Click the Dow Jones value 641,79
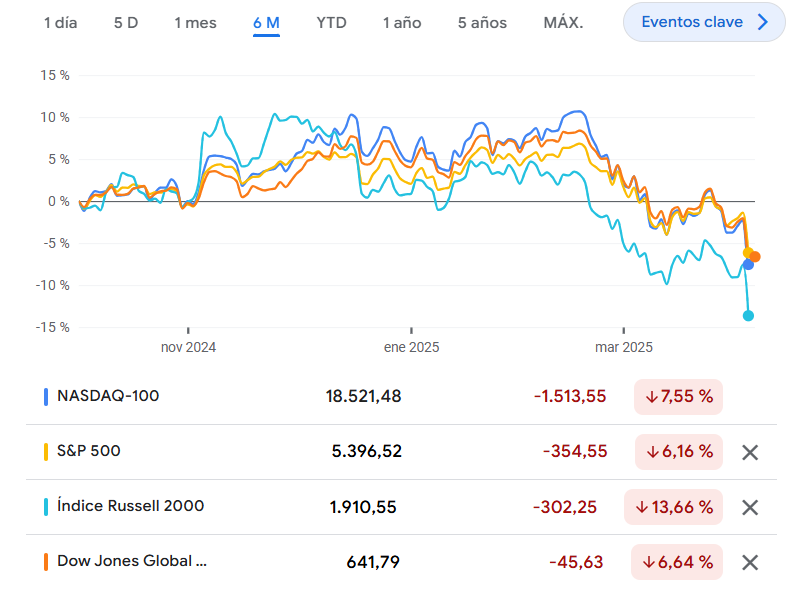The width and height of the screenshot is (796, 589). pos(373,562)
